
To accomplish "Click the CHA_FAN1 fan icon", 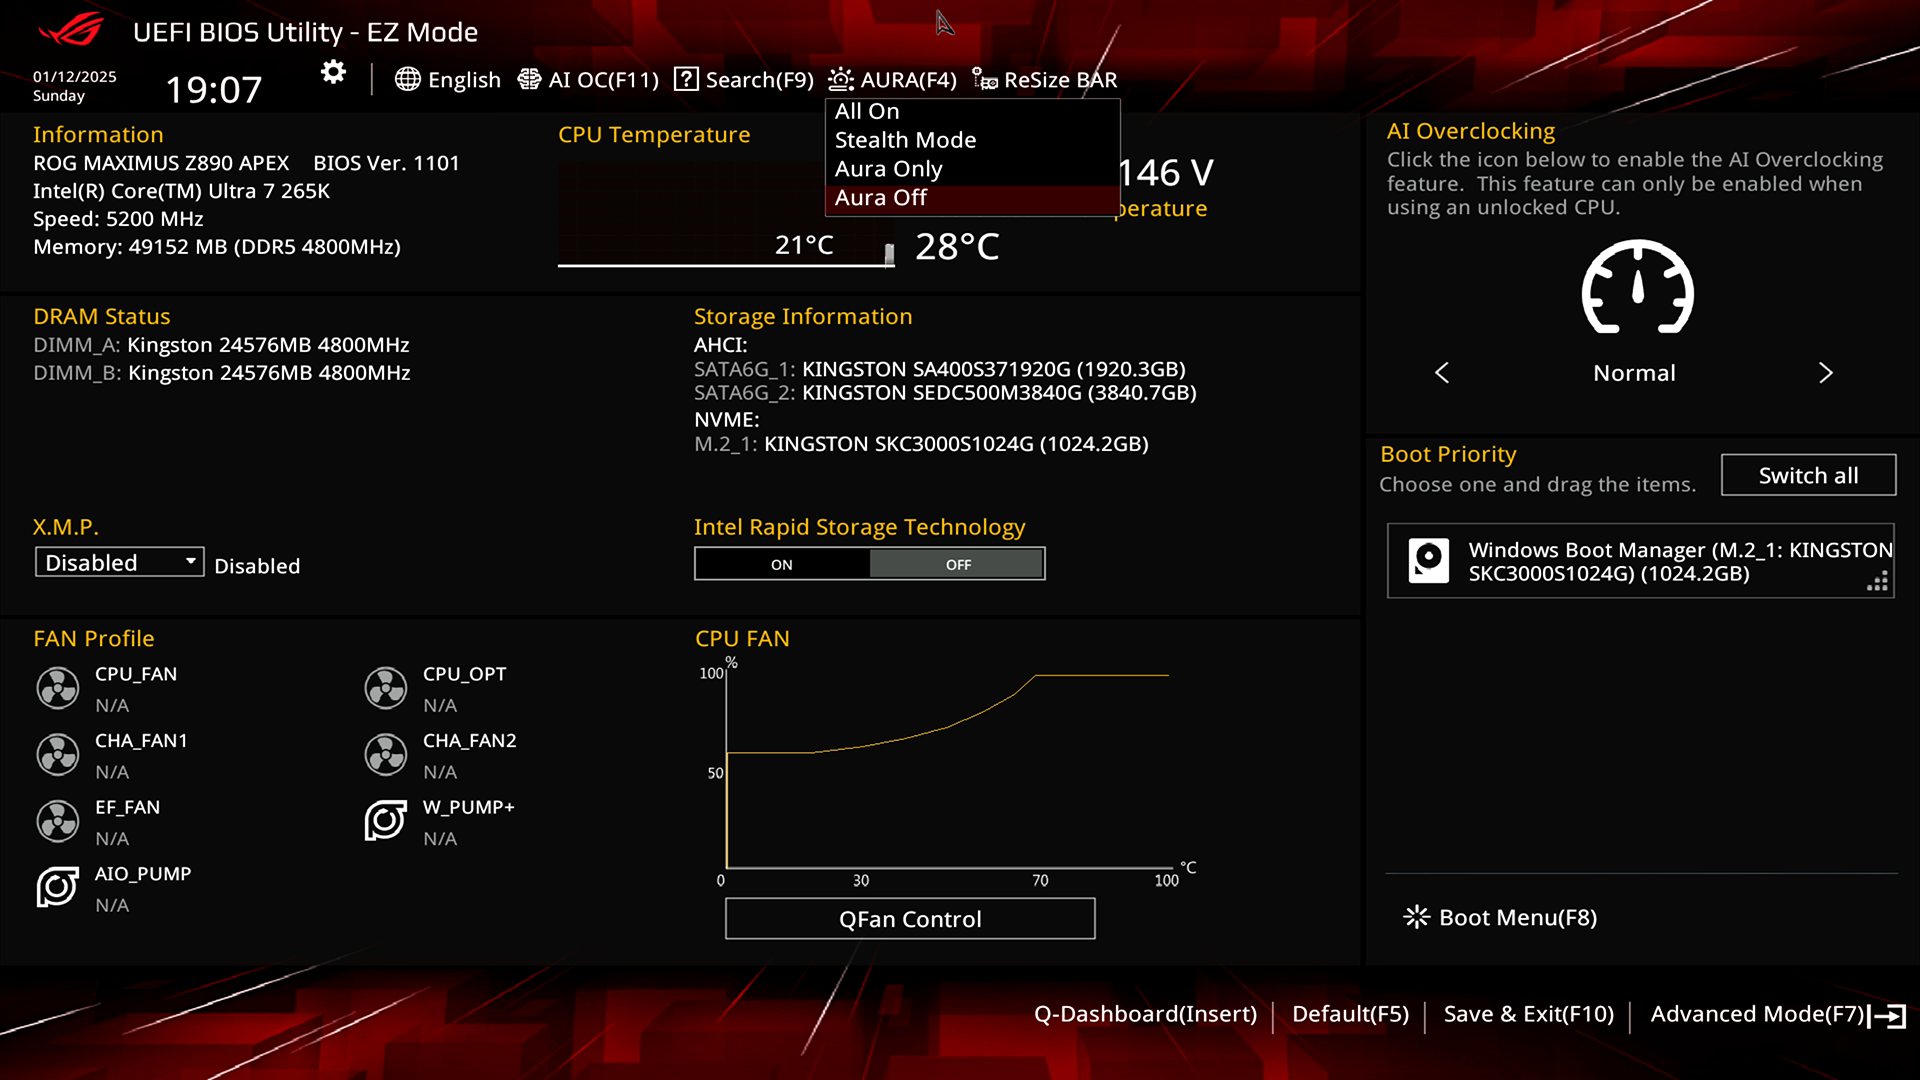I will 58,755.
